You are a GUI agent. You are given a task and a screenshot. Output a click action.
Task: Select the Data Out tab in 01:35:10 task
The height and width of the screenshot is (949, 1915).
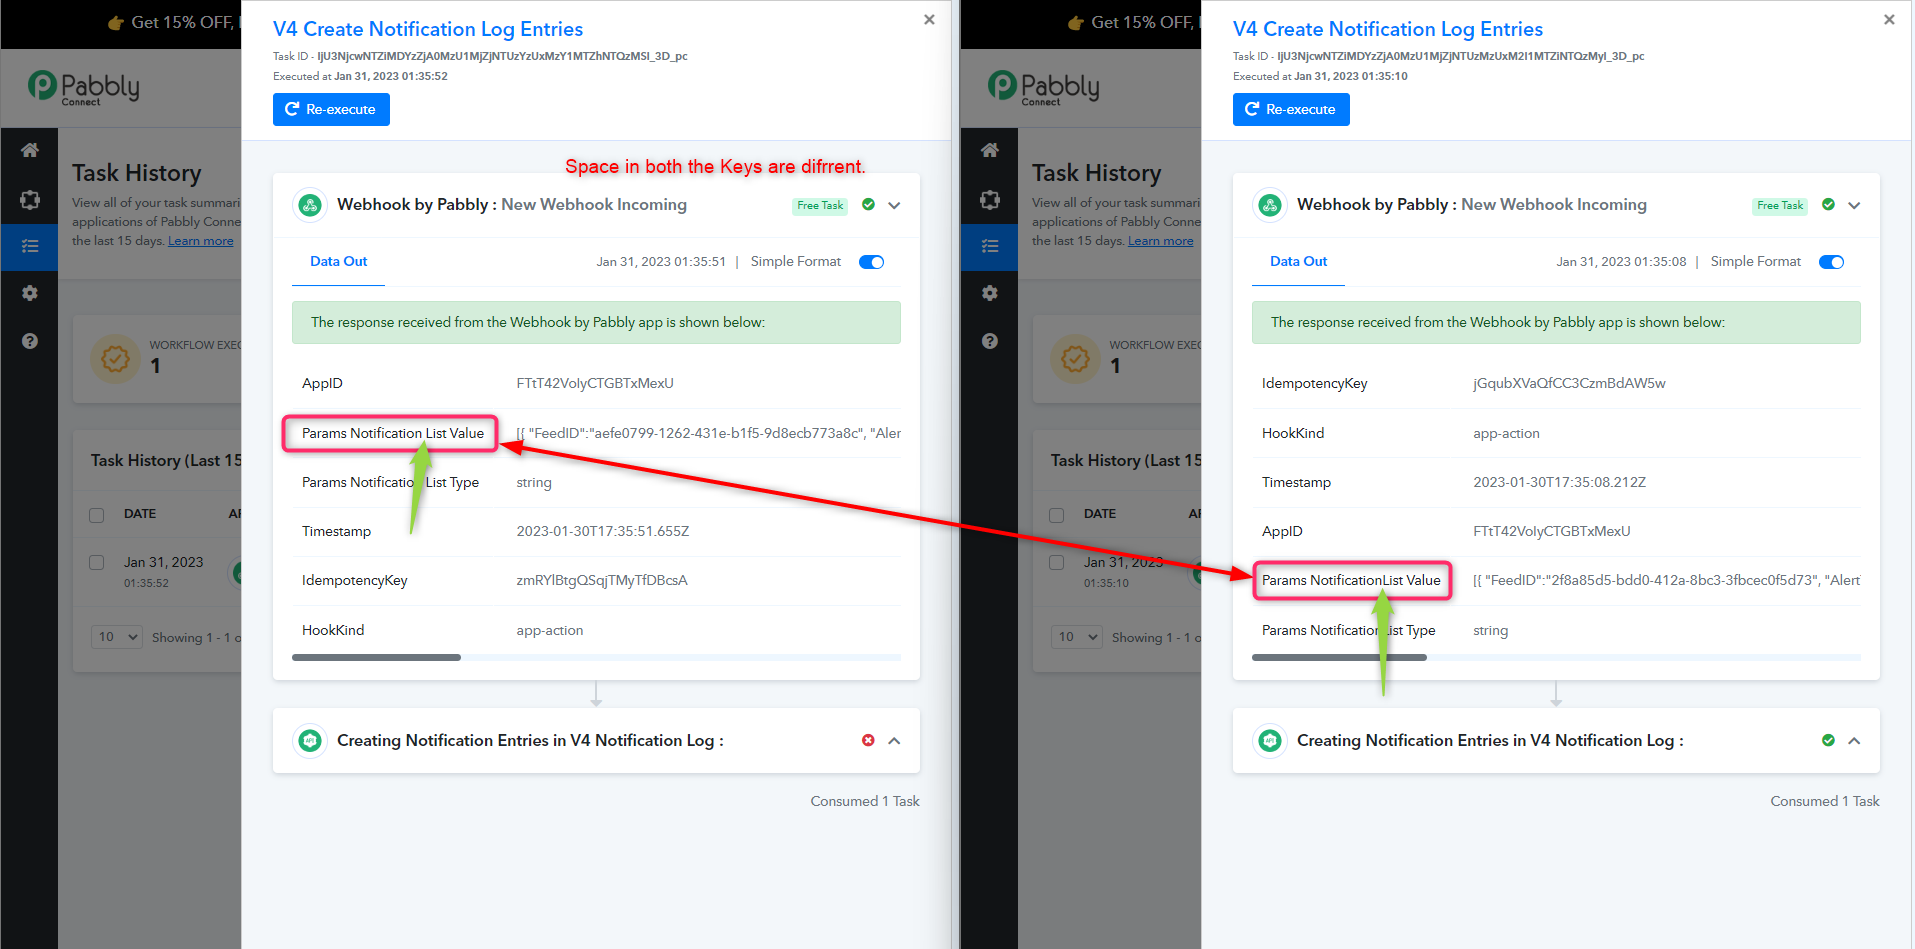point(1298,261)
